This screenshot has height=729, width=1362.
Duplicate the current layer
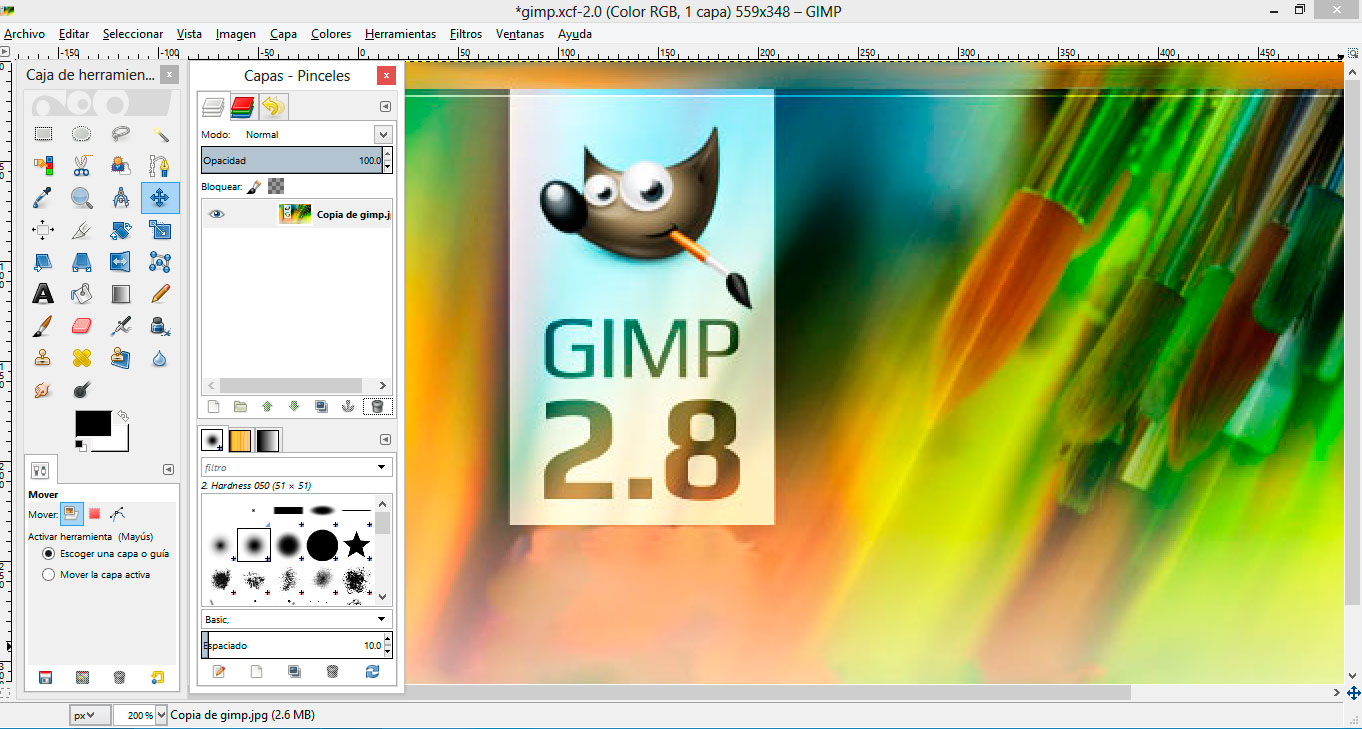tap(321, 406)
